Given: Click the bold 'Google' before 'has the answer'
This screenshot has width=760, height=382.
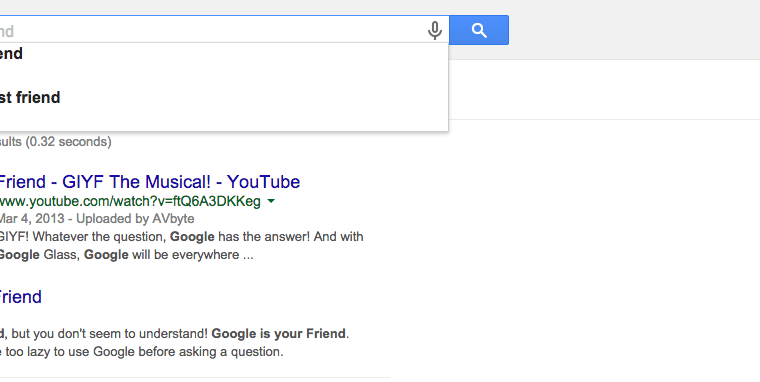Looking at the screenshot, I should click(x=192, y=237).
